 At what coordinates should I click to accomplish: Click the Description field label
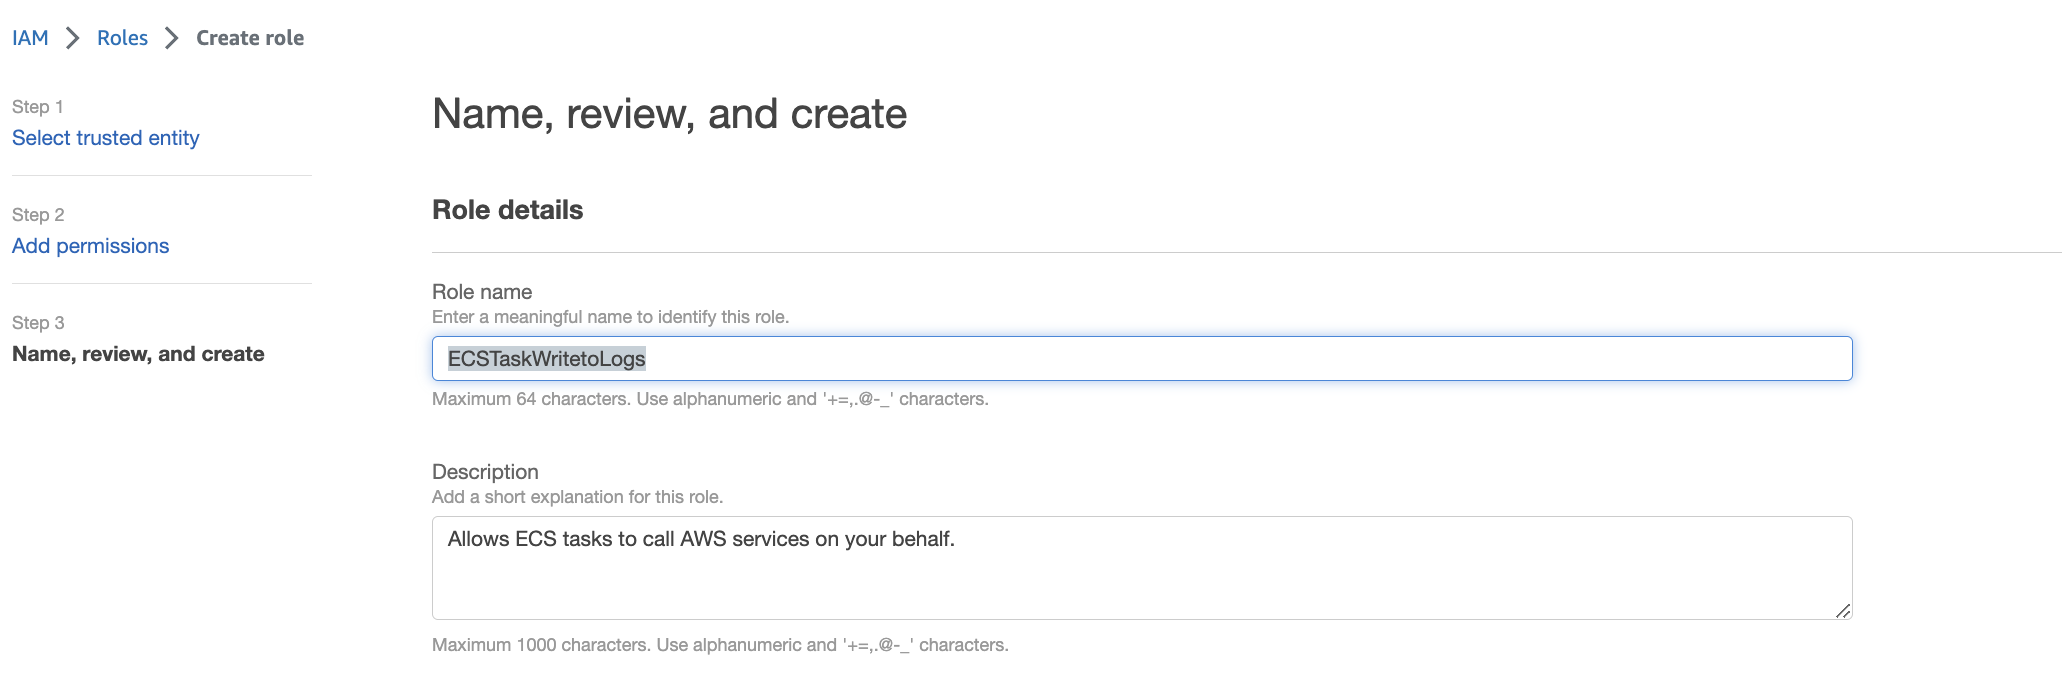pos(485,472)
